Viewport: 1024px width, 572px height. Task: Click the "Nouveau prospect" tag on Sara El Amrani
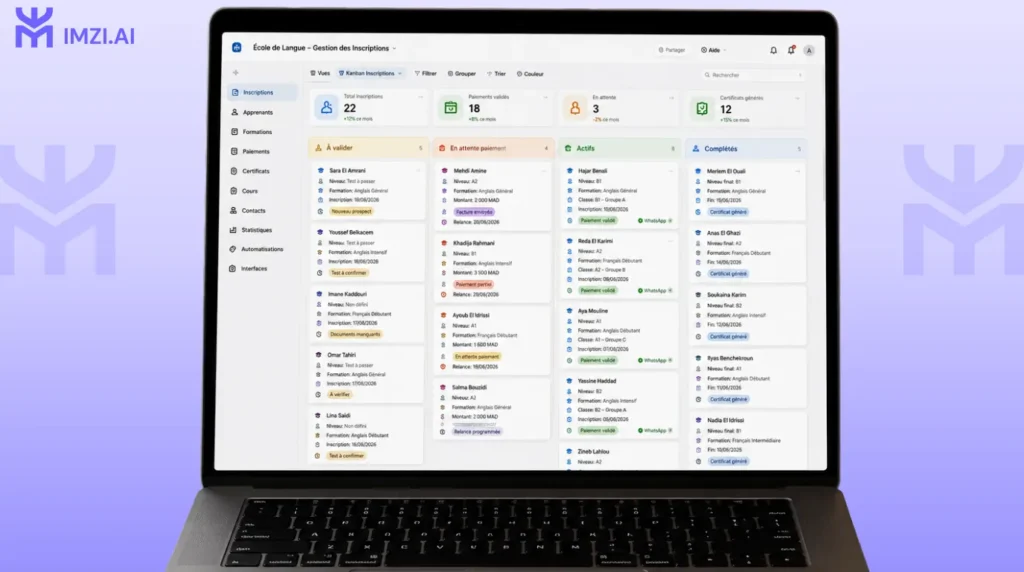coord(351,211)
